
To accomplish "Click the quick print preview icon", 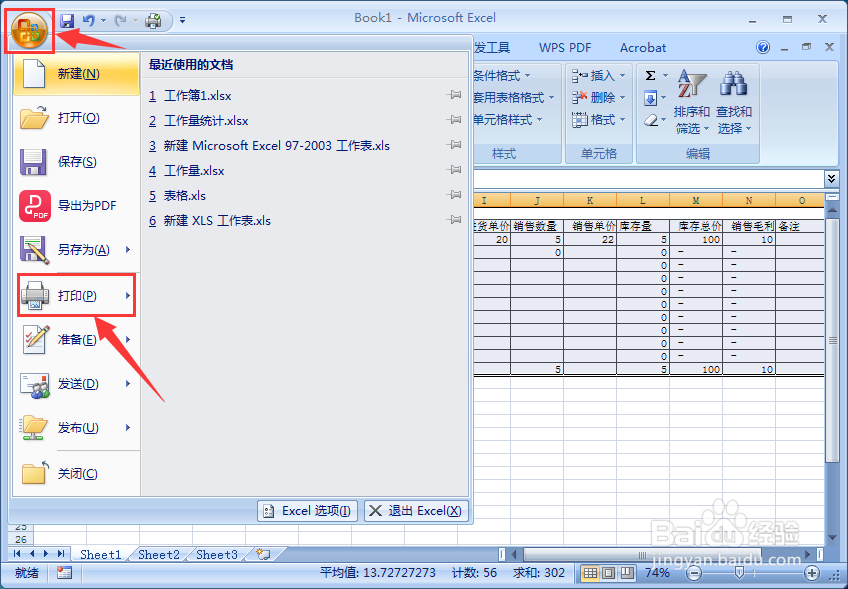I will coord(154,21).
